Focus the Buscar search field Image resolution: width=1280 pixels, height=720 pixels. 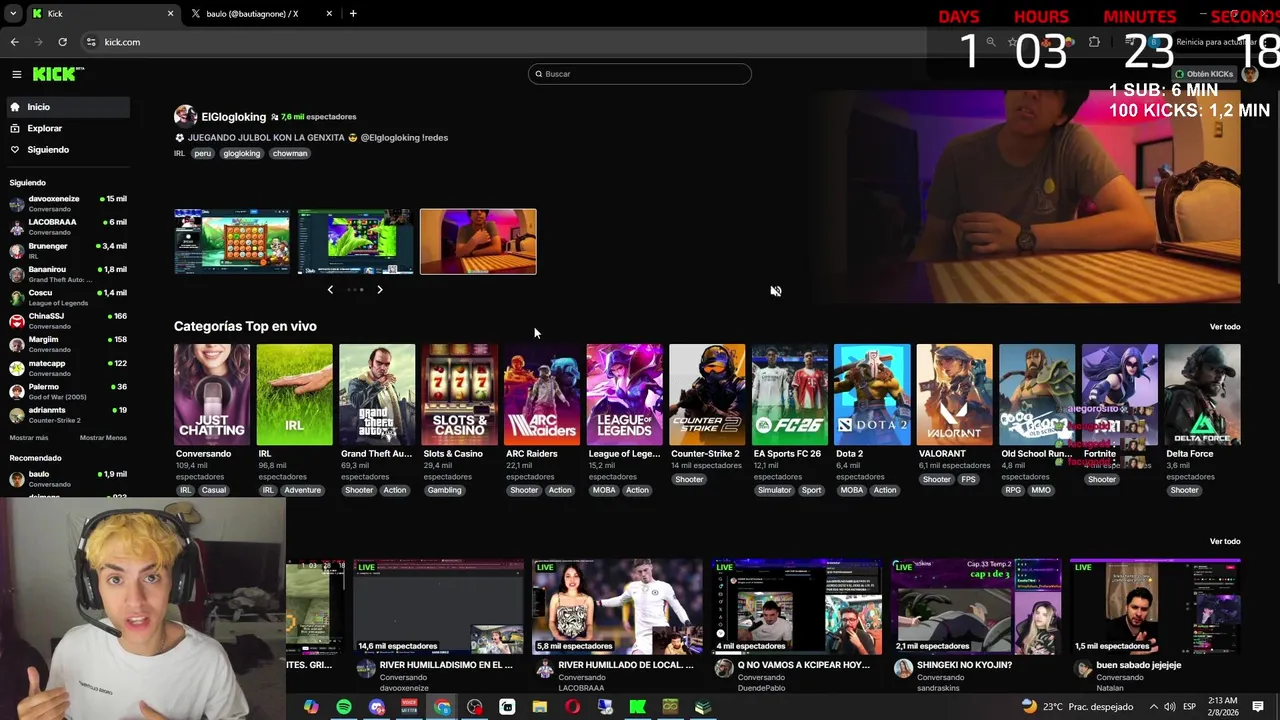click(x=640, y=74)
